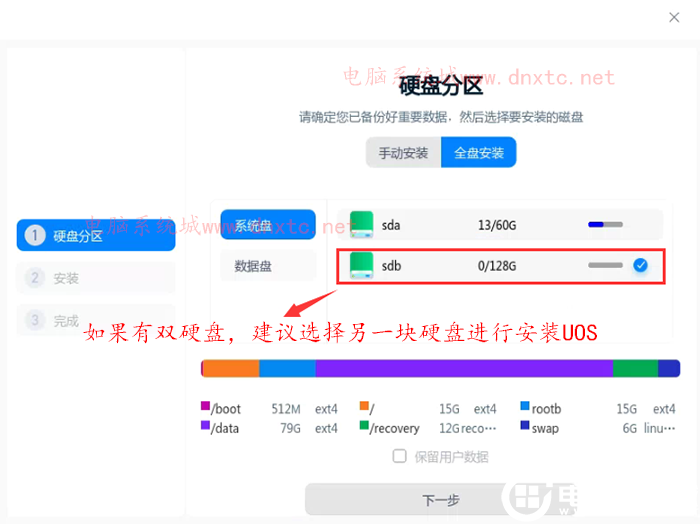Click the /data purple color swatch

coord(205,425)
